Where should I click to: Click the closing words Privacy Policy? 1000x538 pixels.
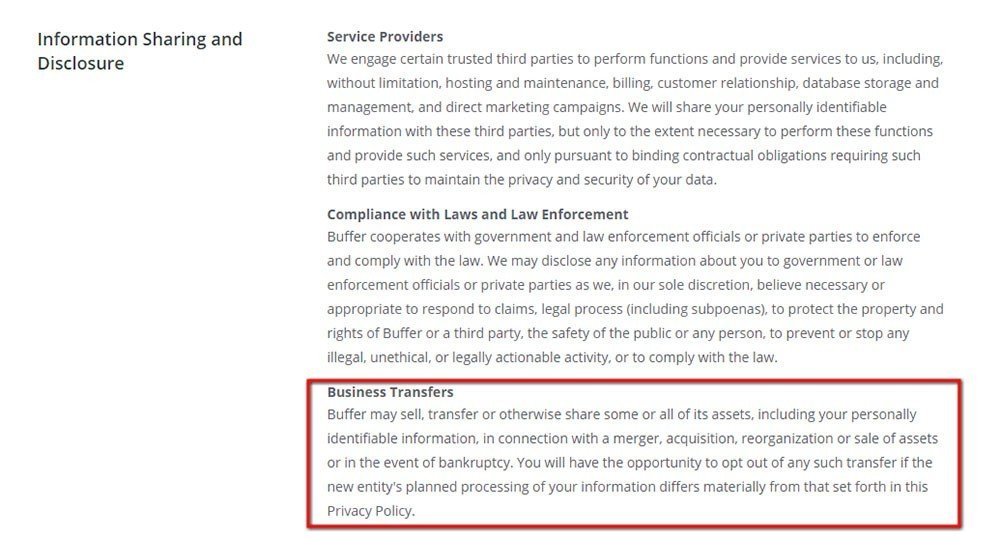[x=370, y=511]
